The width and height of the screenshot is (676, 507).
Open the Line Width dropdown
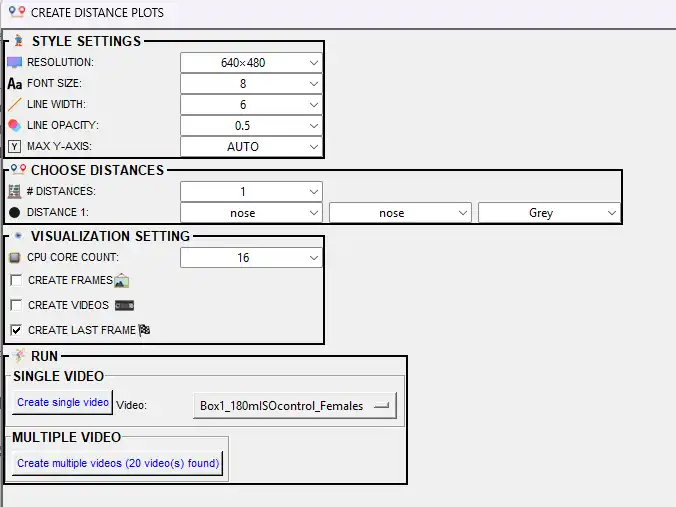coord(251,105)
